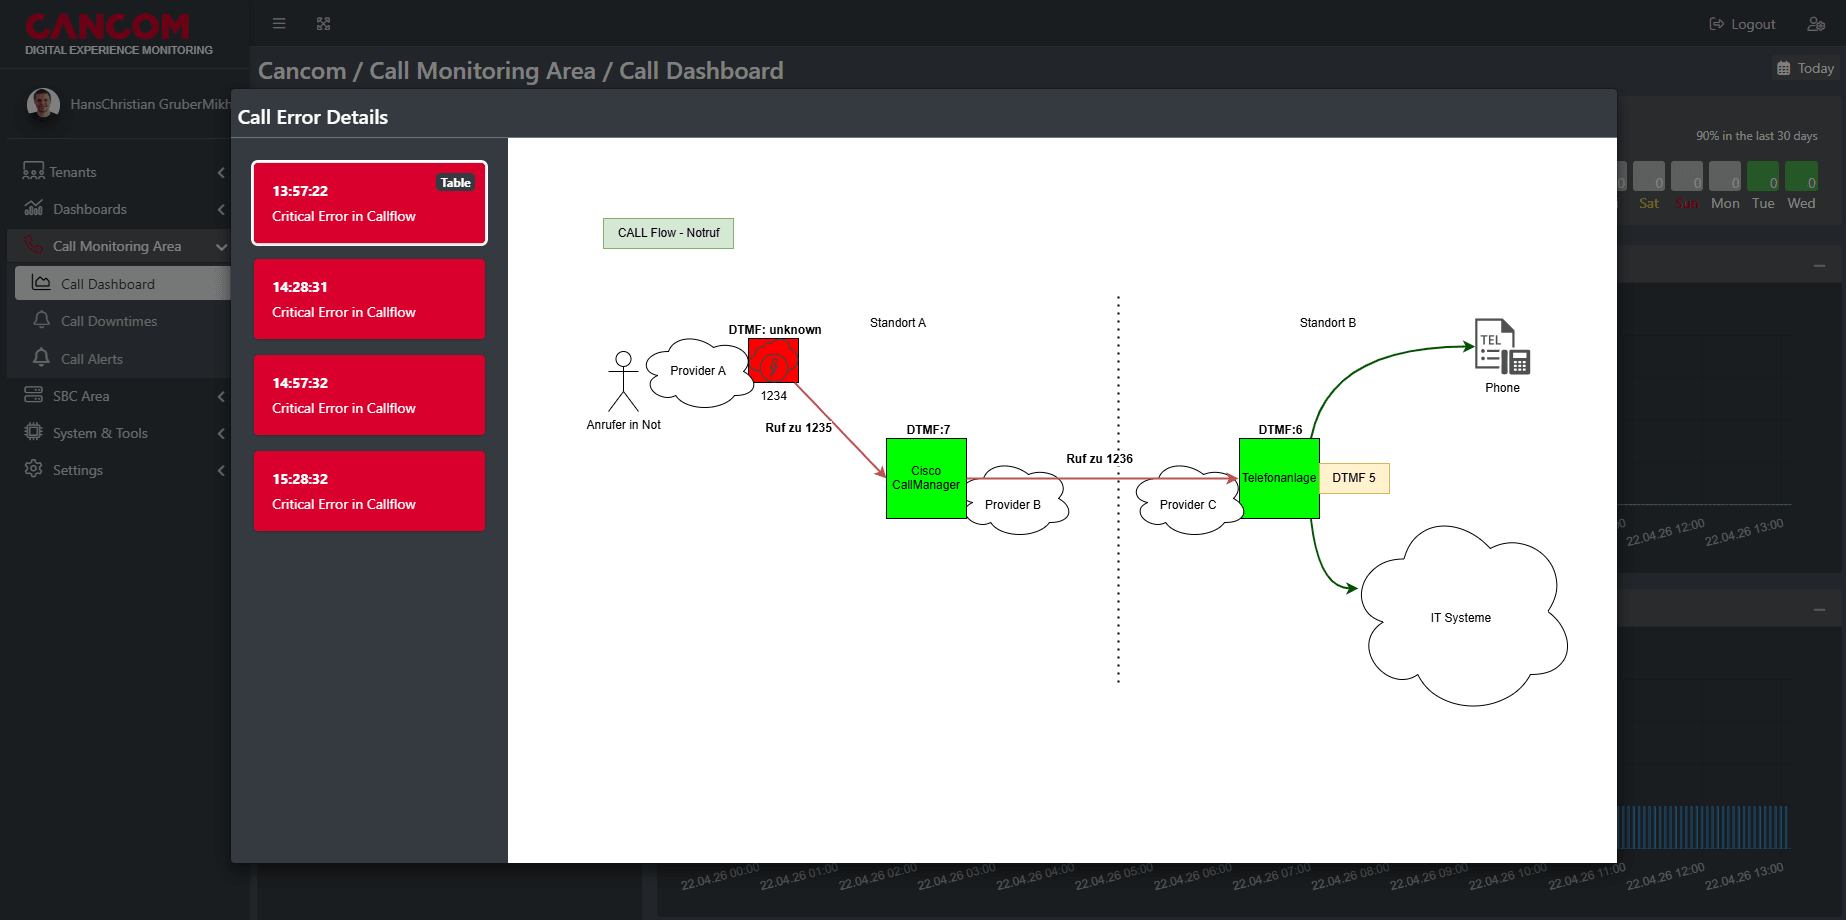Click the Ruf zu 1235 label
This screenshot has height=920, width=1846.
pyautogui.click(x=798, y=428)
